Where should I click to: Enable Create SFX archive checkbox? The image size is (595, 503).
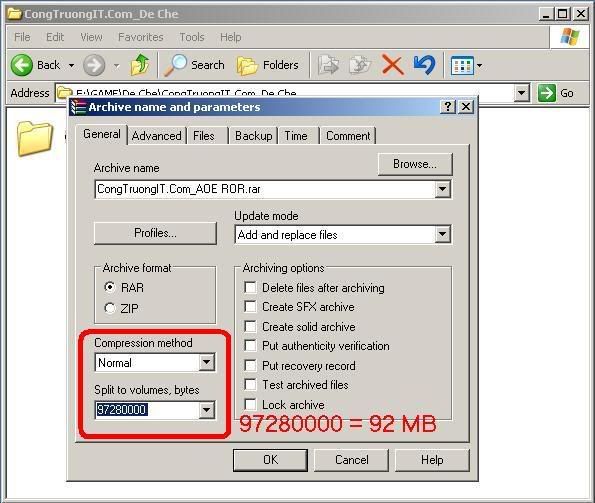pos(250,307)
